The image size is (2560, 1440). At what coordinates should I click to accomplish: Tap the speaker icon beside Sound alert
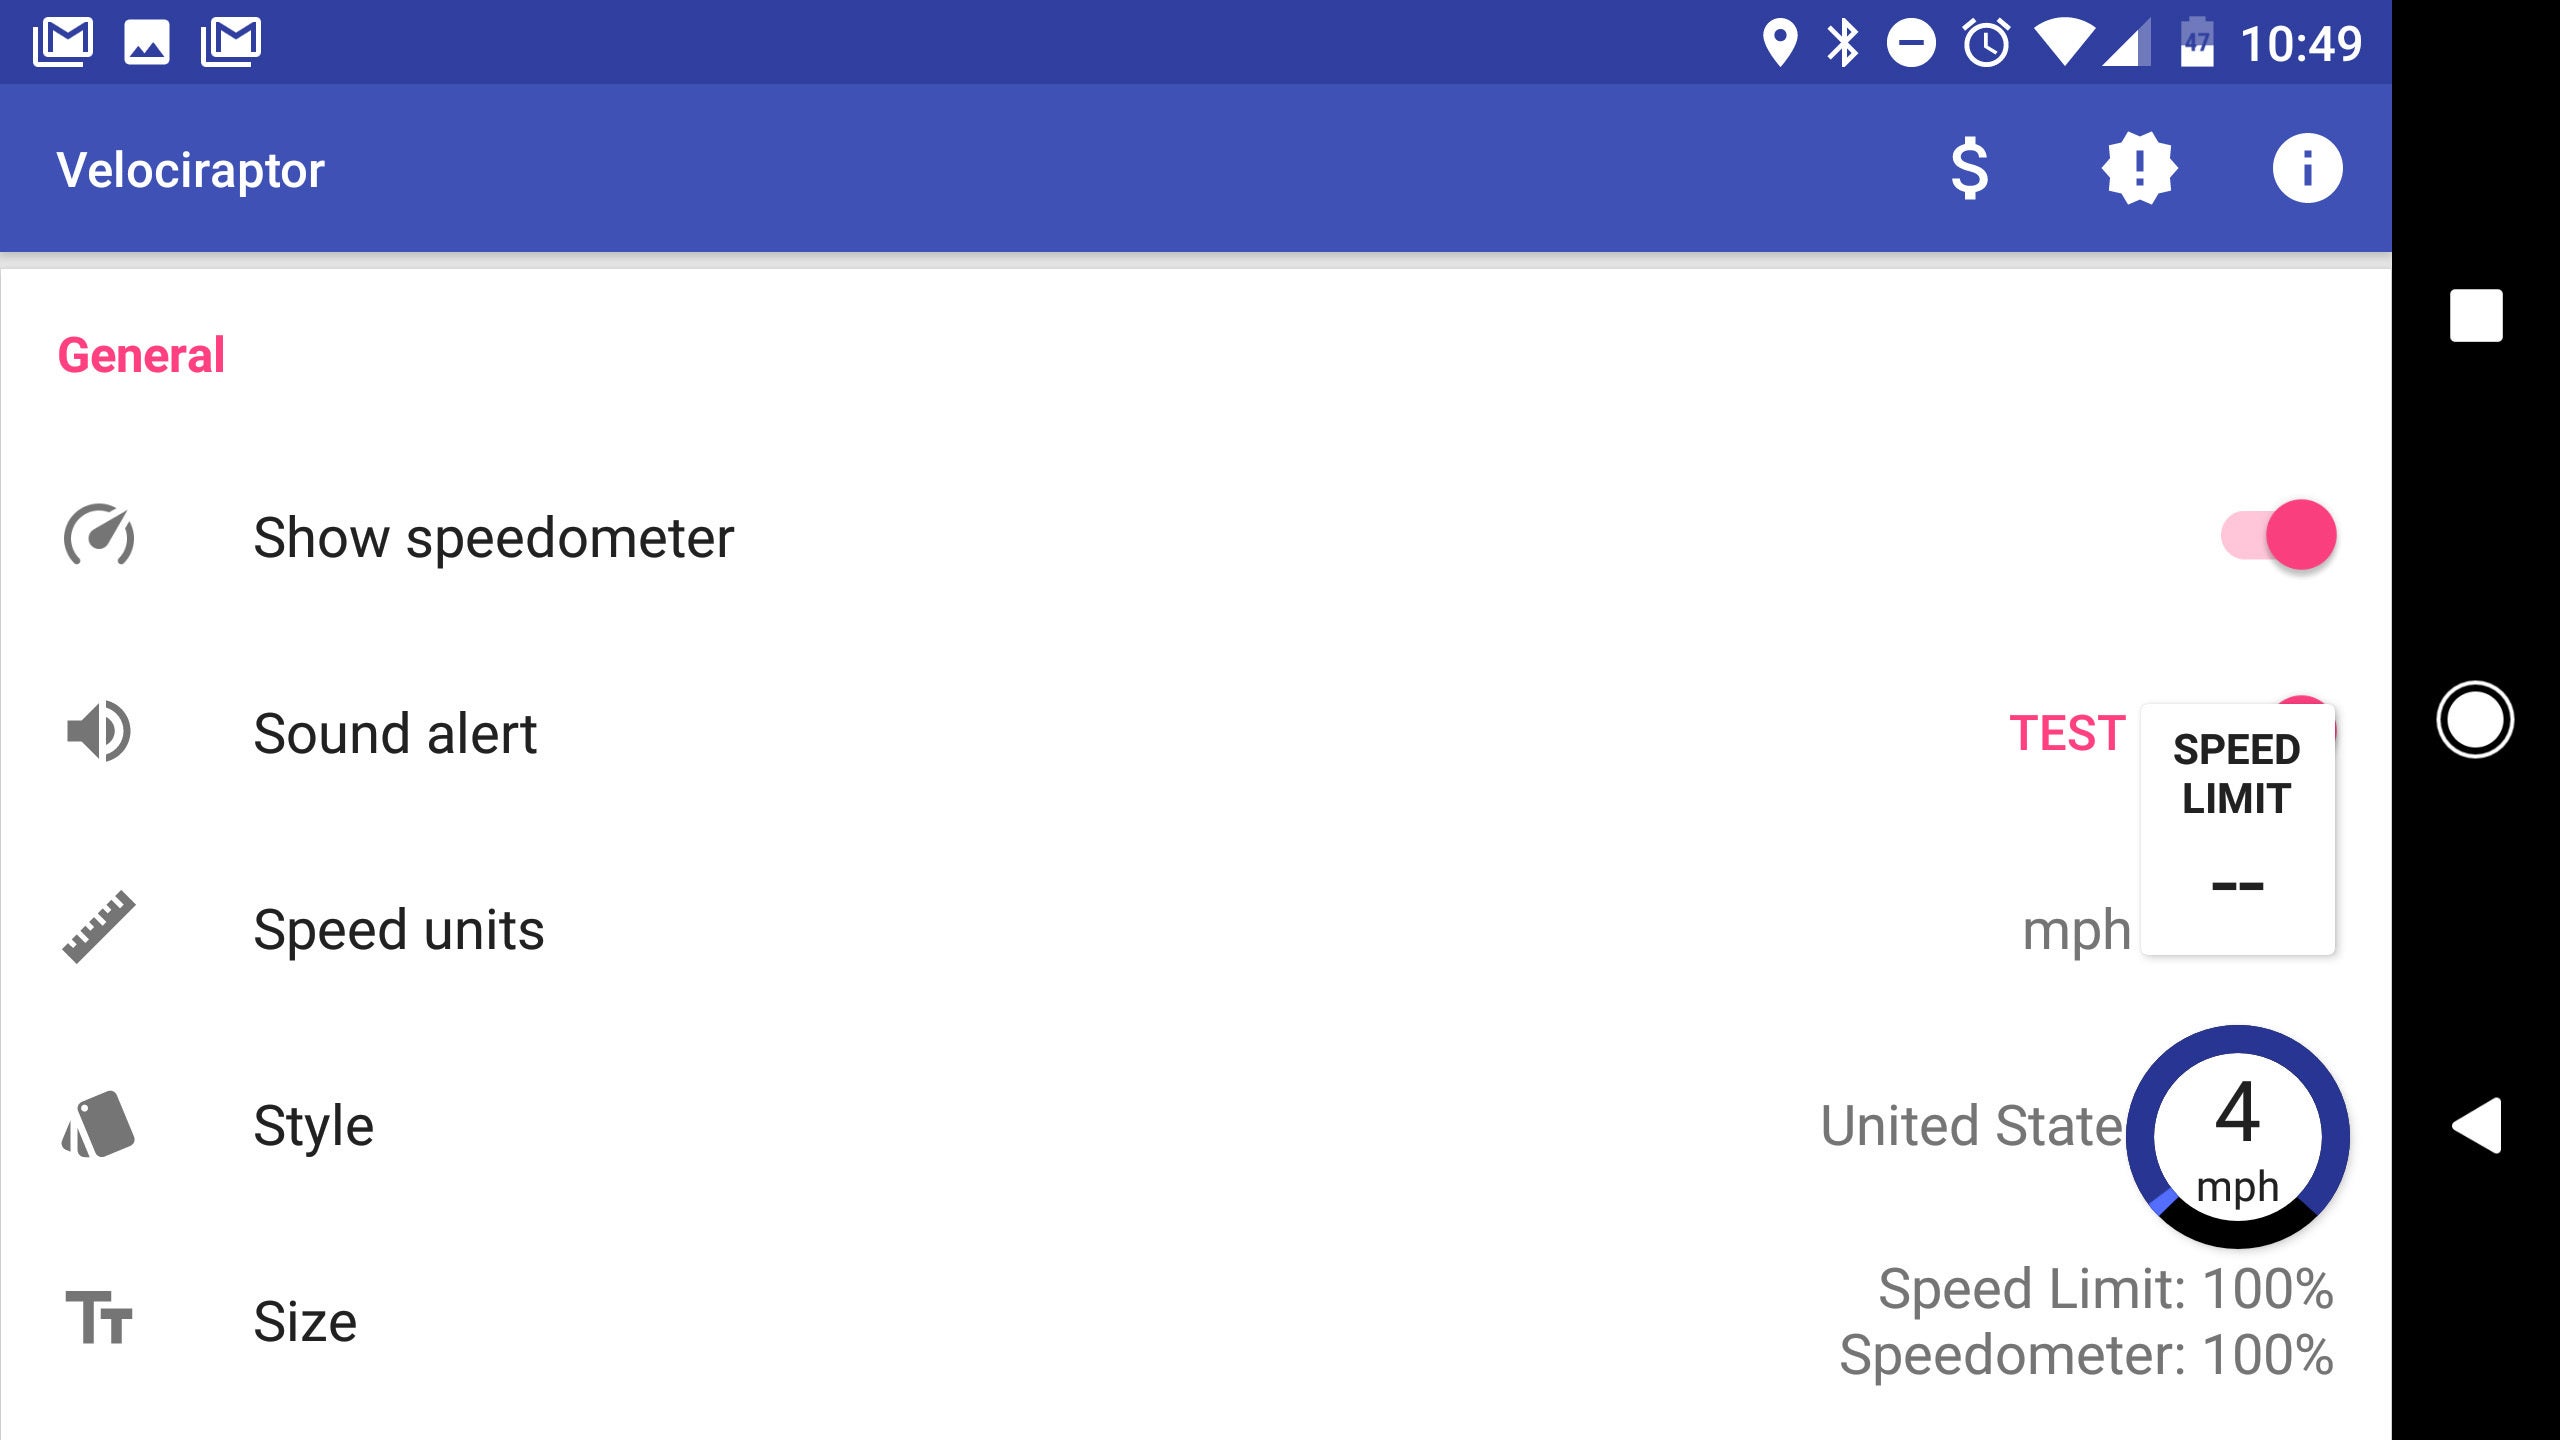point(98,732)
